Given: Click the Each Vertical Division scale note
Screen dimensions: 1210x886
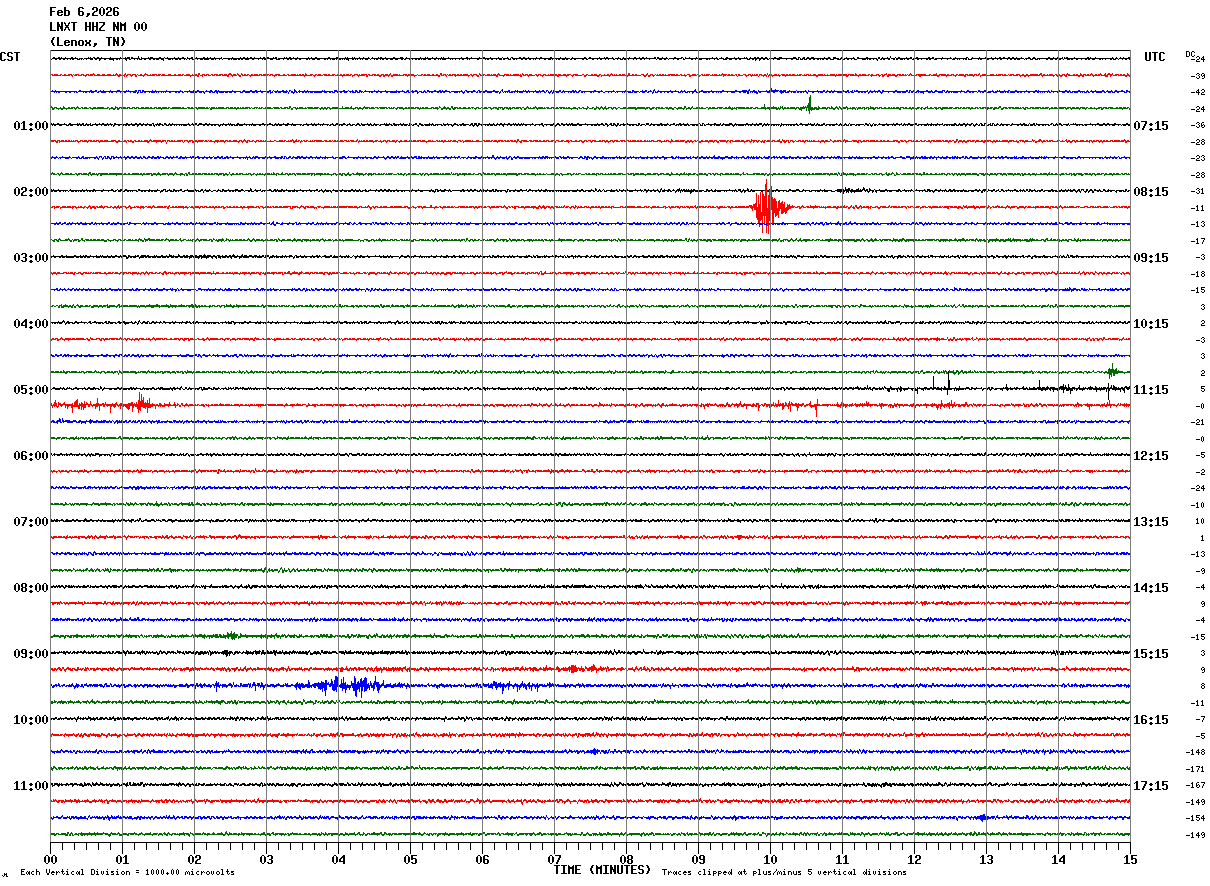Looking at the screenshot, I should tap(127, 873).
